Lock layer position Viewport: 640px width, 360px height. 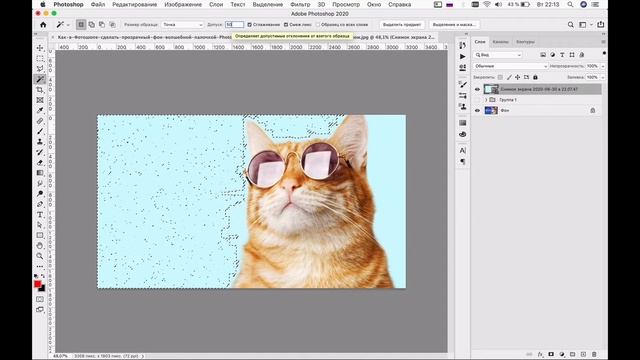[518, 77]
